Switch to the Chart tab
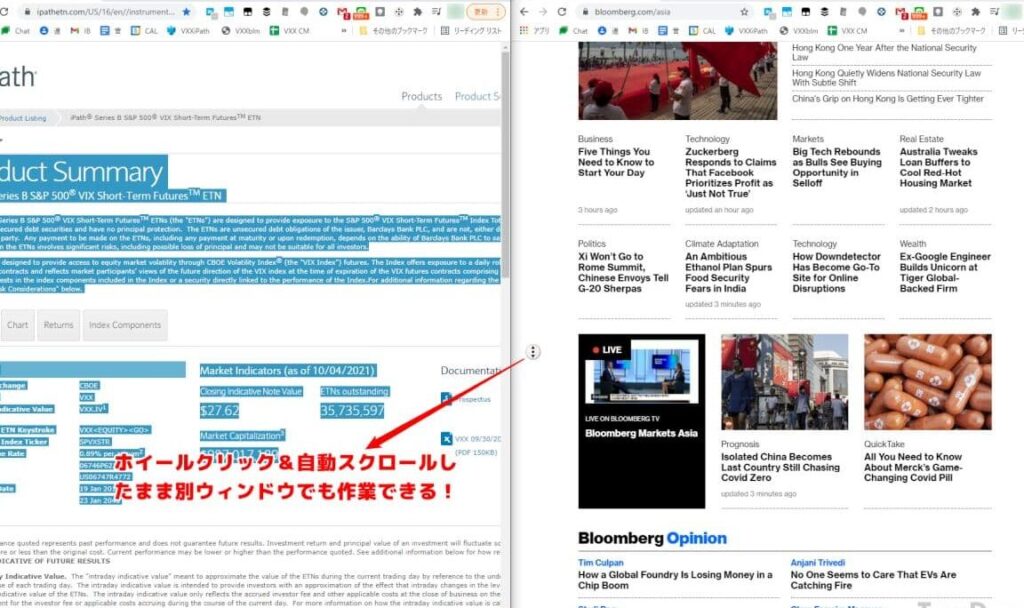1024x608 pixels. point(18,325)
